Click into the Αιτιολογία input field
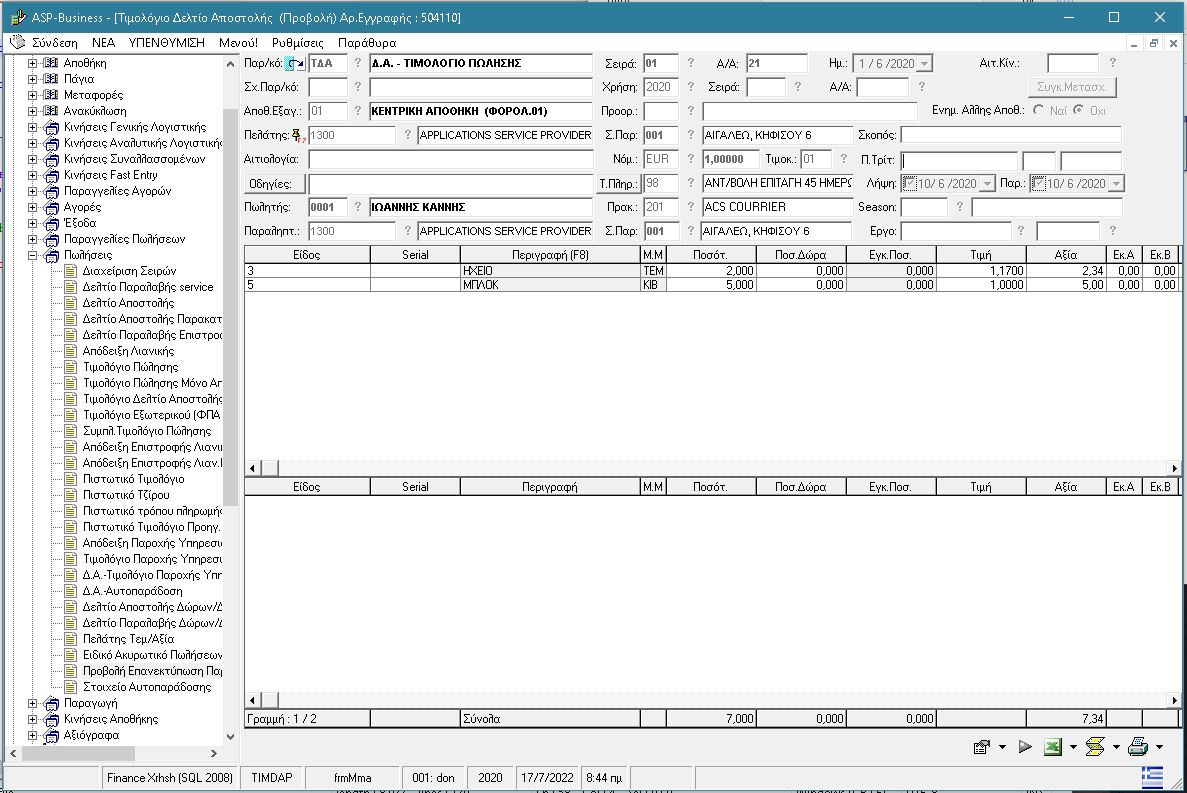This screenshot has height=793, width=1187. [450, 159]
